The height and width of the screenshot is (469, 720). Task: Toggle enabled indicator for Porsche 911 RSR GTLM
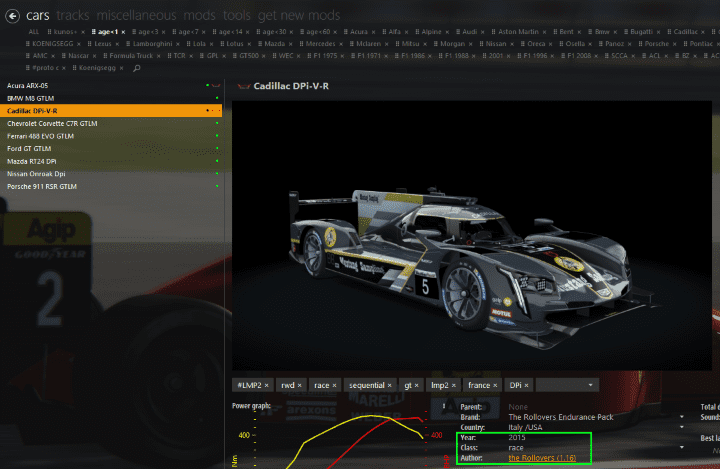[x=216, y=186]
